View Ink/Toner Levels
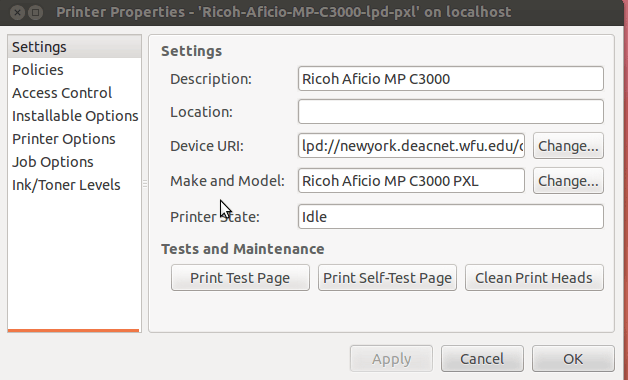This screenshot has height=380, width=628. pos(74,185)
